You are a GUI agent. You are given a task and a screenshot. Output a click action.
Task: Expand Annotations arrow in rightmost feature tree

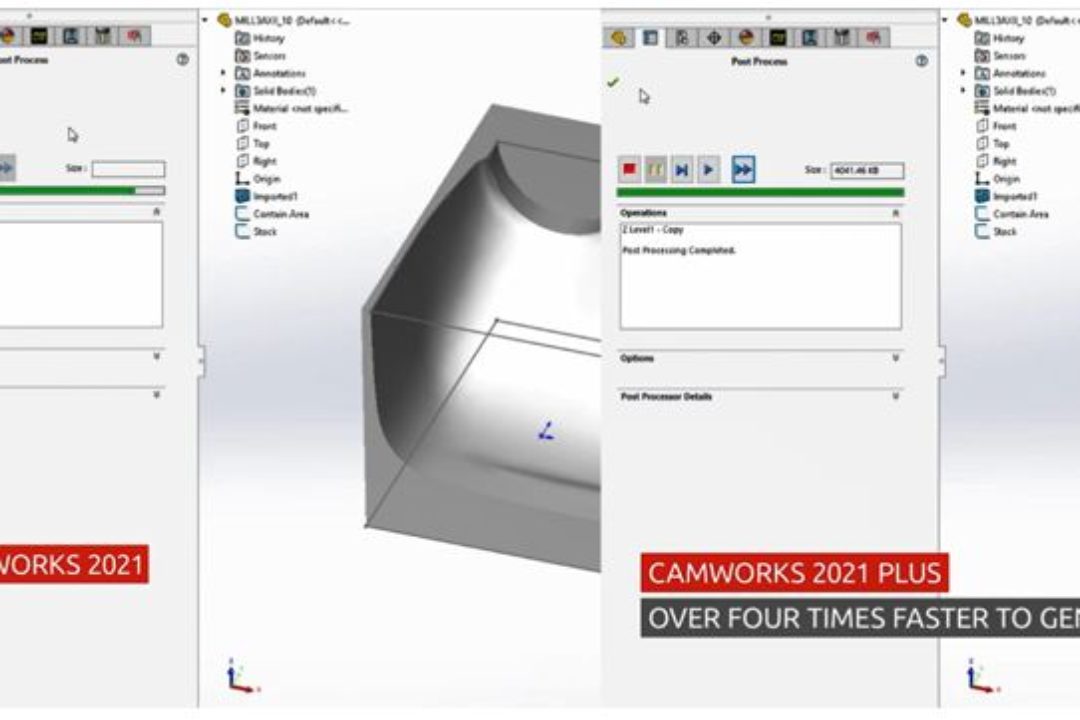[962, 72]
